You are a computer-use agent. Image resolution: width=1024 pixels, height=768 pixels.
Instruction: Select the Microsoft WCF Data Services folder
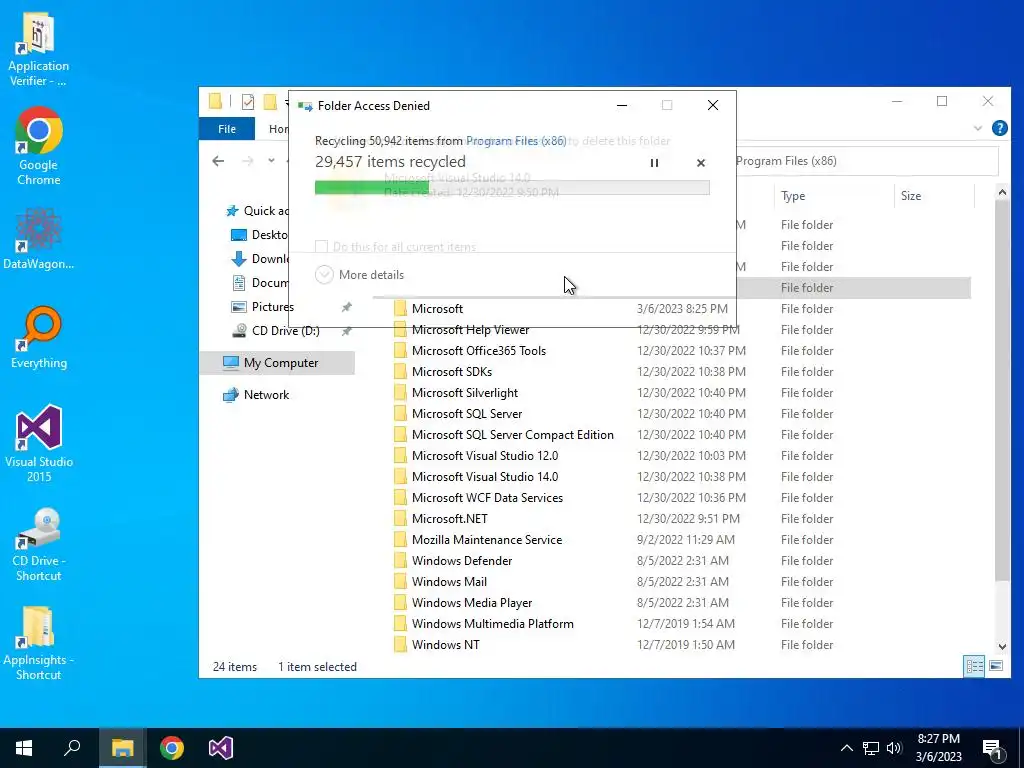point(487,498)
